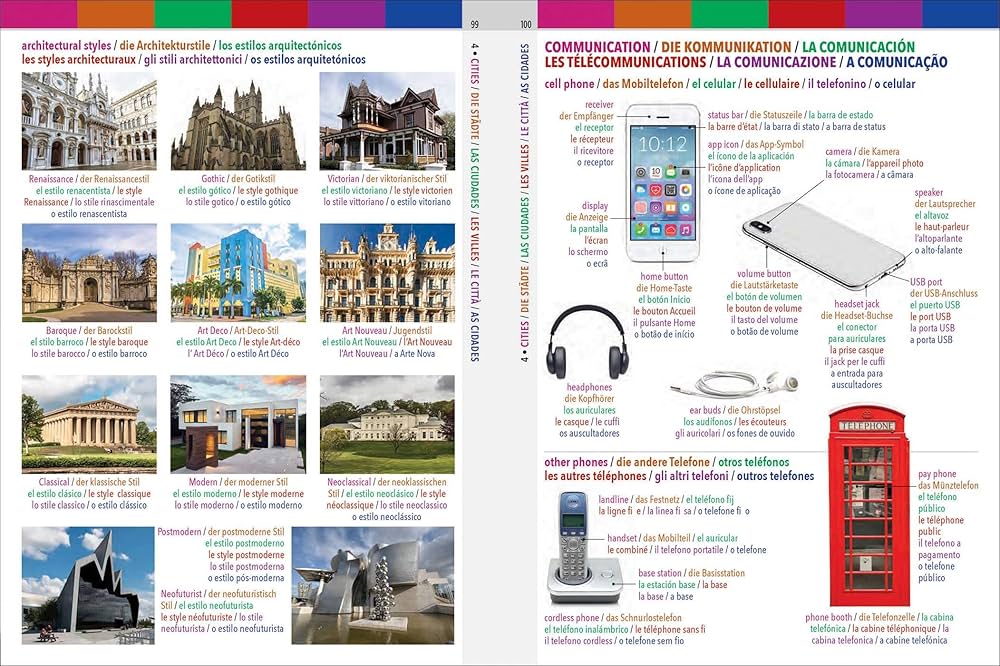This screenshot has width=1000, height=666.
Task: Click 'Renaissance / der Renaissancestil' caption
Action: (x=89, y=179)
